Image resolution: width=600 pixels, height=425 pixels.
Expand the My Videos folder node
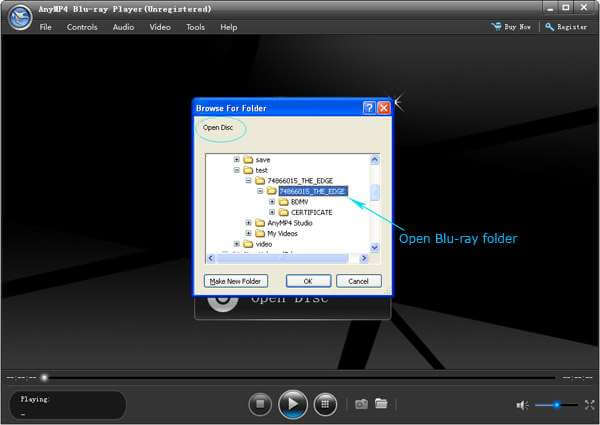click(248, 233)
